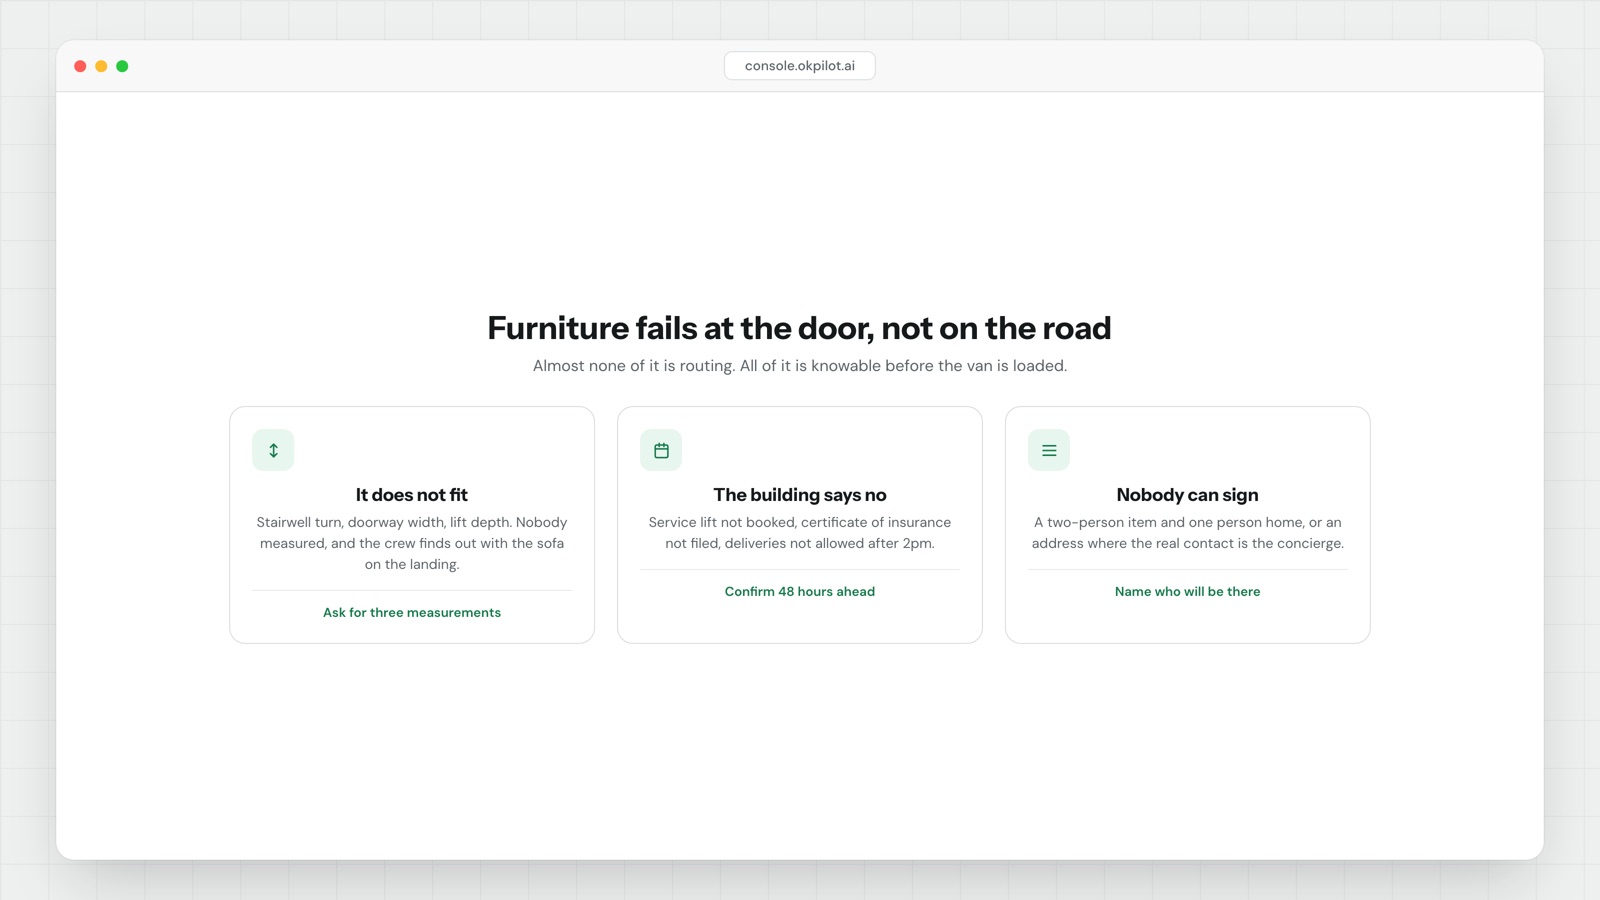Select the "Nobody can sign" card title

tap(1188, 495)
